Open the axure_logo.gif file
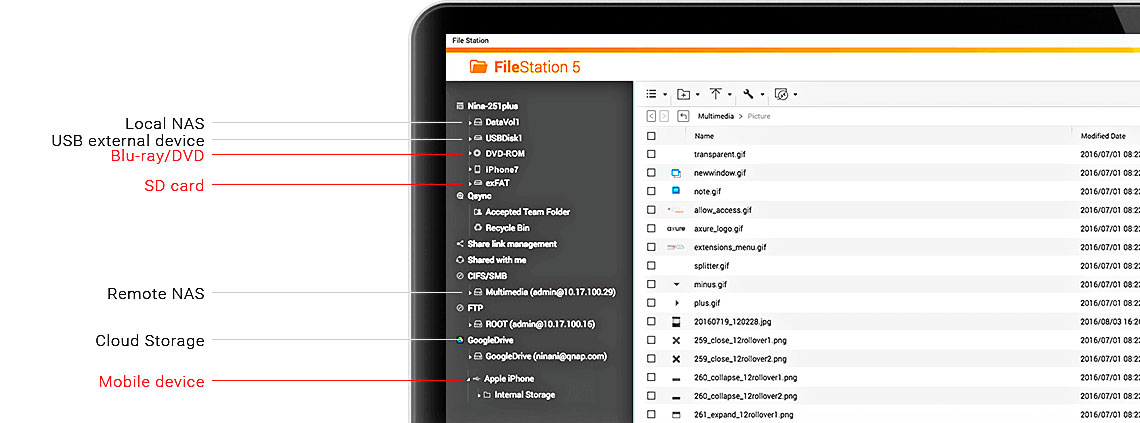1140x423 pixels. coord(717,229)
